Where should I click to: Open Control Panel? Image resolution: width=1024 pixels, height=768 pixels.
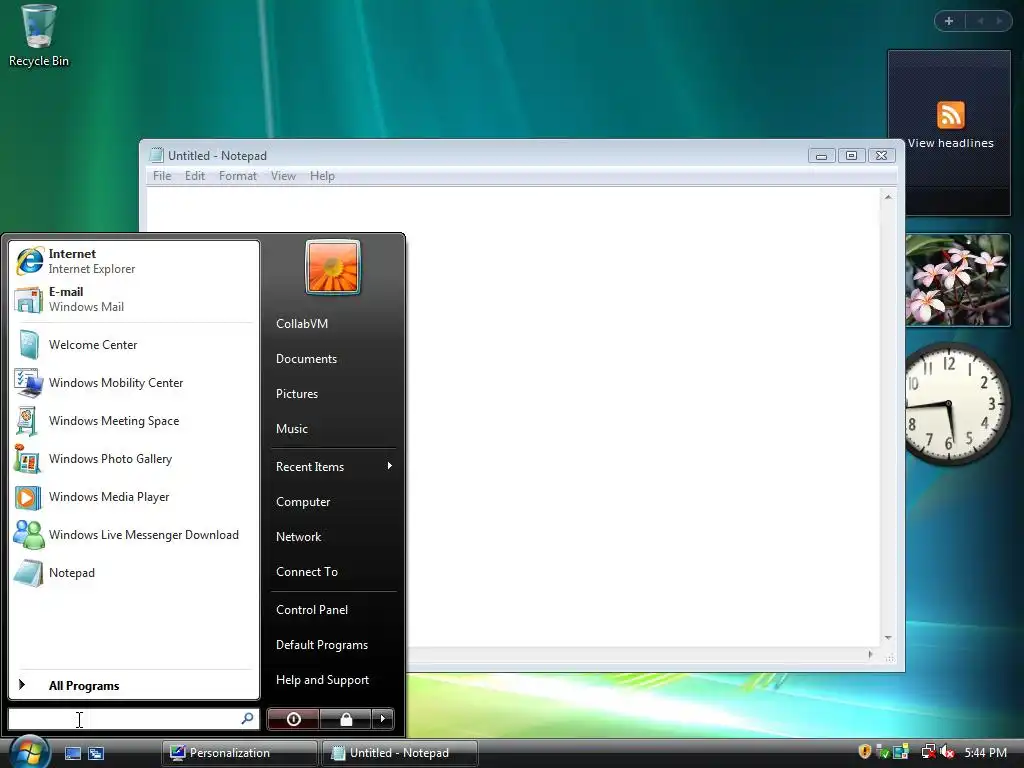click(334, 609)
